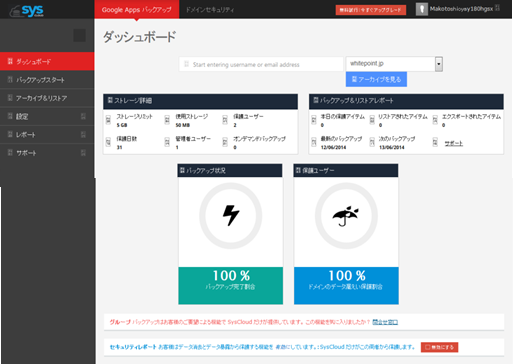Click the ストレージリミット icon

click(x=108, y=120)
